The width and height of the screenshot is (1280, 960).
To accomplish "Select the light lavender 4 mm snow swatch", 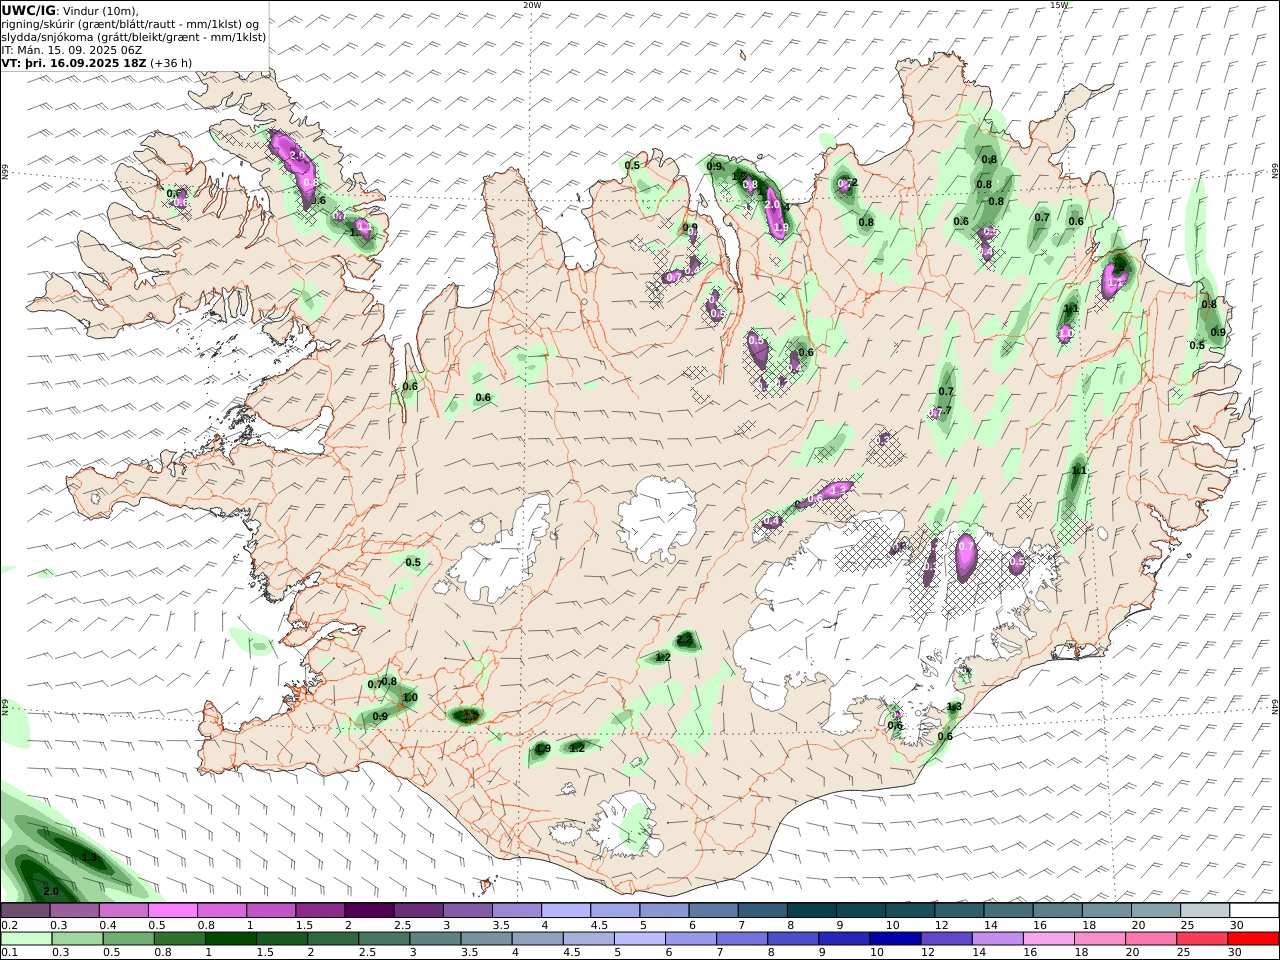I will click(x=566, y=911).
